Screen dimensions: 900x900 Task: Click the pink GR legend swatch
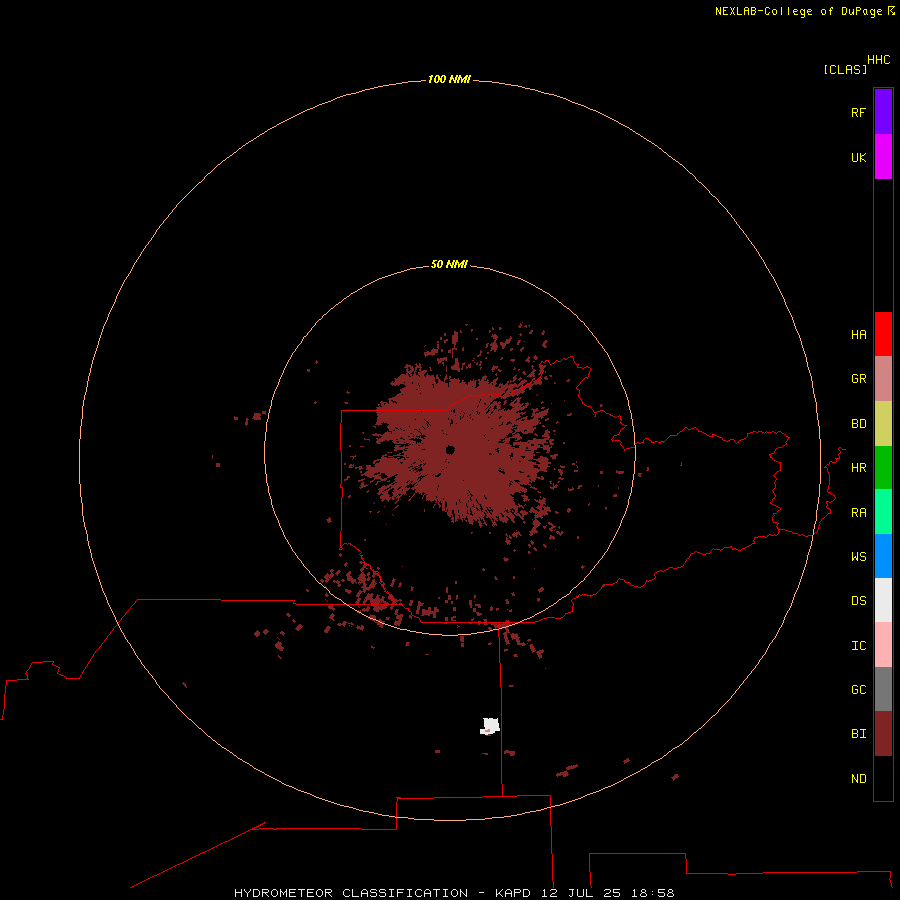(x=883, y=379)
